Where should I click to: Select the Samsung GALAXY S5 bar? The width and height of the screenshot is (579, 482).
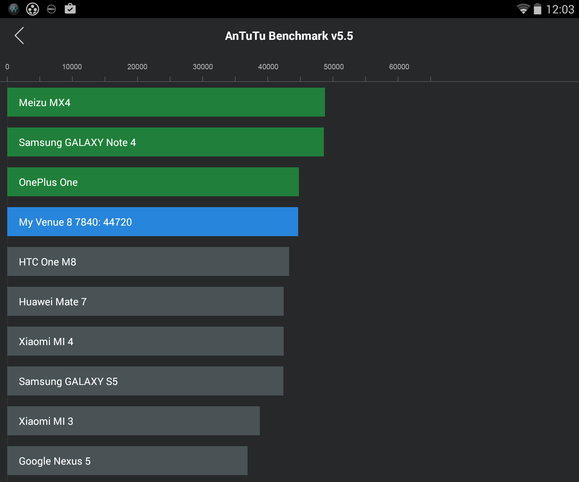coord(145,381)
